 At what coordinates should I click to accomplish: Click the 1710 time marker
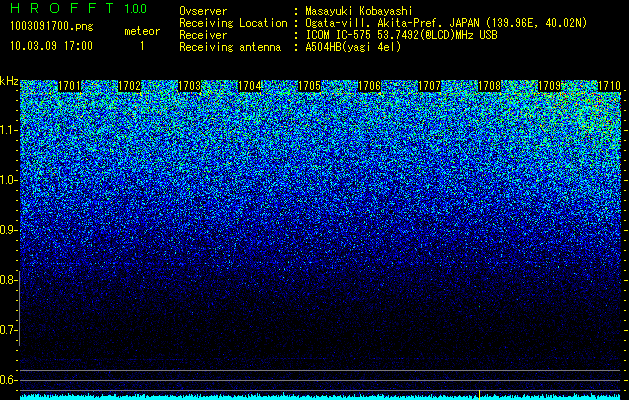coord(609,86)
